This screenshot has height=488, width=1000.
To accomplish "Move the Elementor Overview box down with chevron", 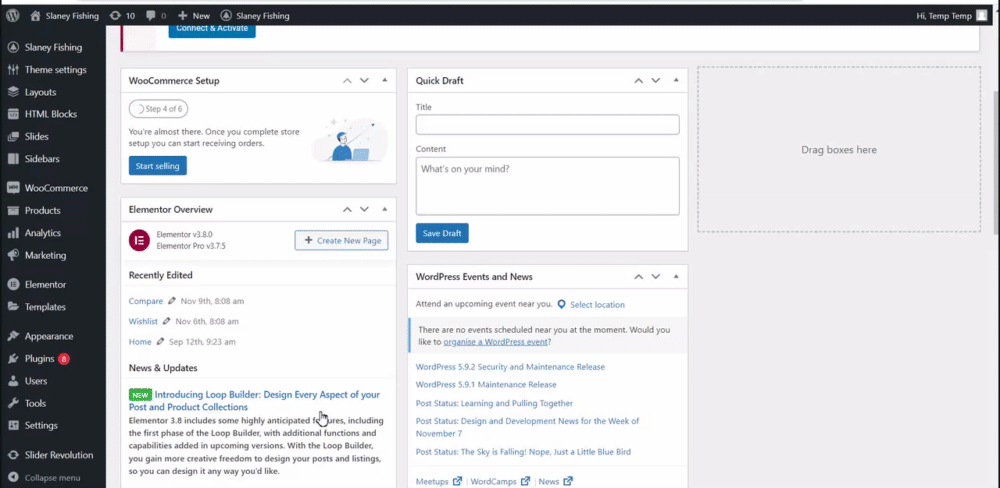I will [364, 209].
